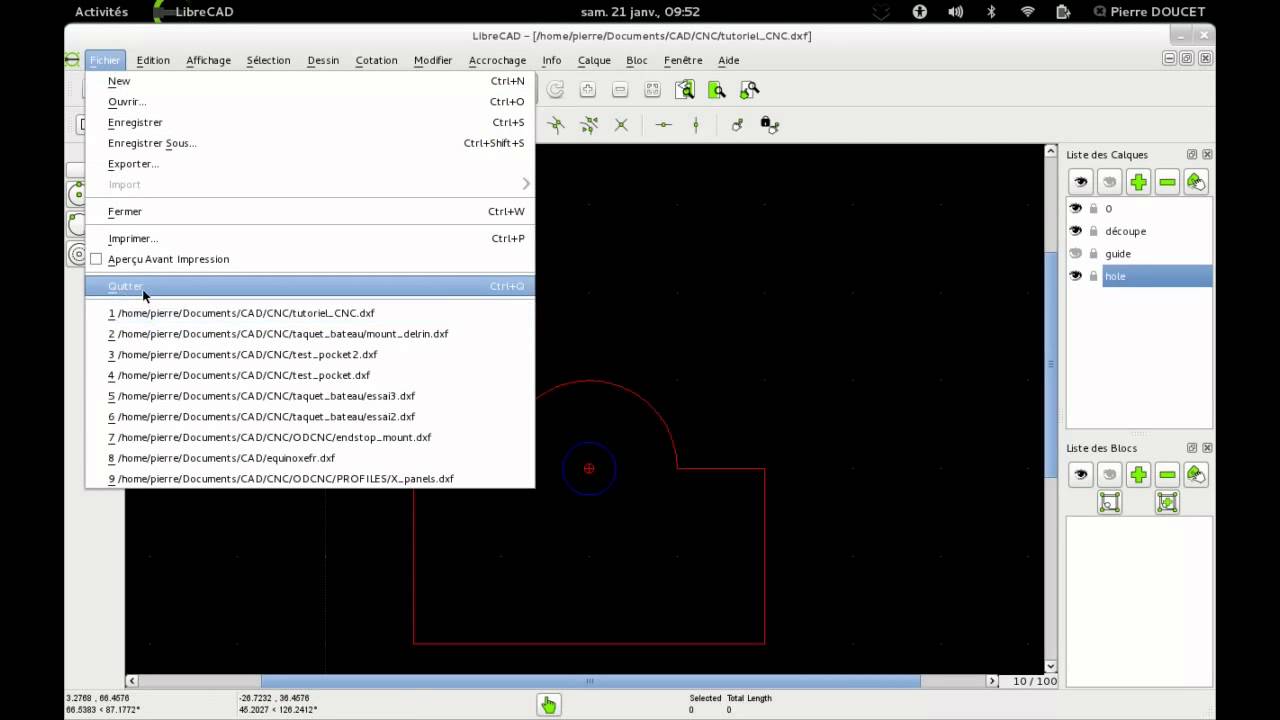Image resolution: width=1280 pixels, height=720 pixels.
Task: Click the X-shaped snap icon
Action: [x=621, y=125]
